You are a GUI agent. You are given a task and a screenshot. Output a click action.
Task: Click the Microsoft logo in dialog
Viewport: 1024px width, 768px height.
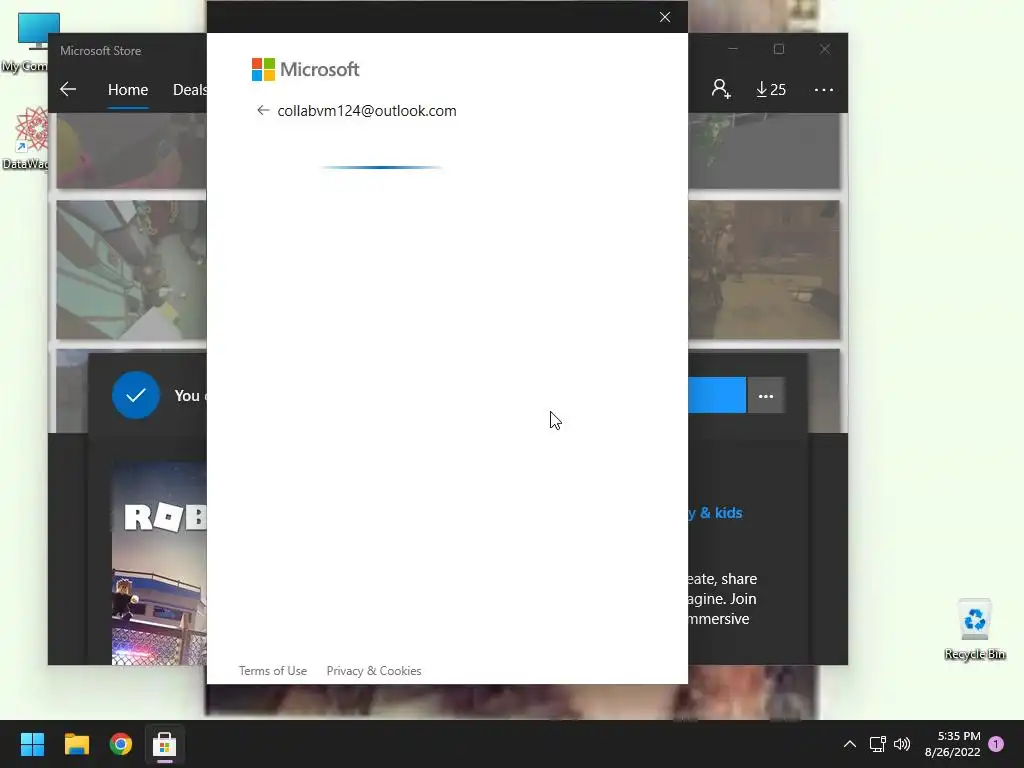click(305, 69)
